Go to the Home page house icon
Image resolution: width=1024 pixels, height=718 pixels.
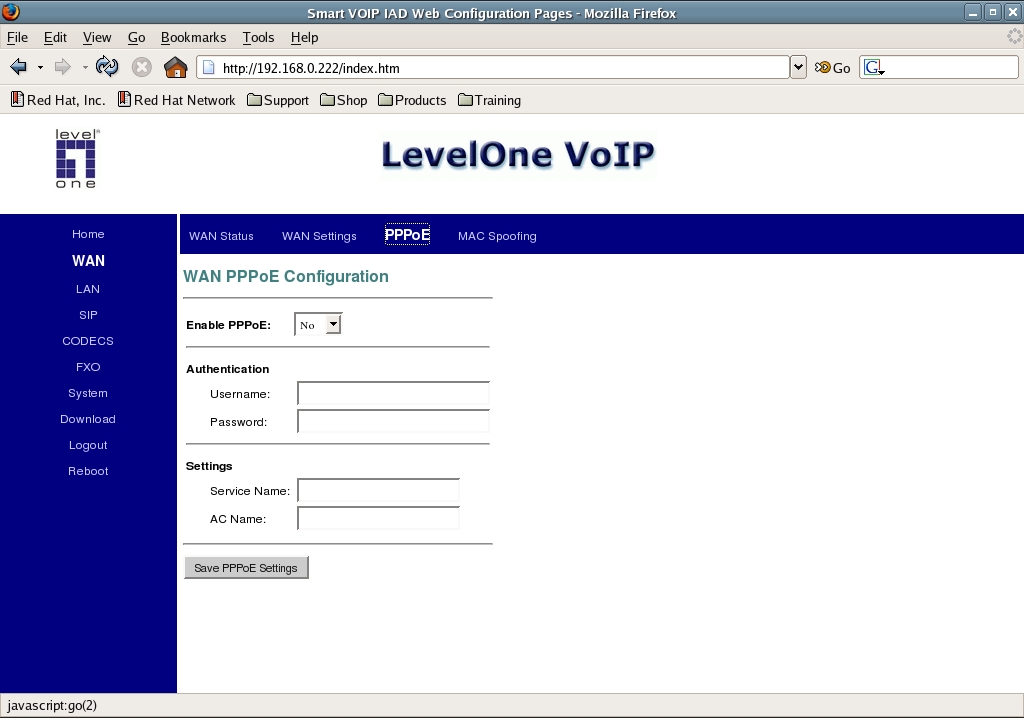point(176,67)
